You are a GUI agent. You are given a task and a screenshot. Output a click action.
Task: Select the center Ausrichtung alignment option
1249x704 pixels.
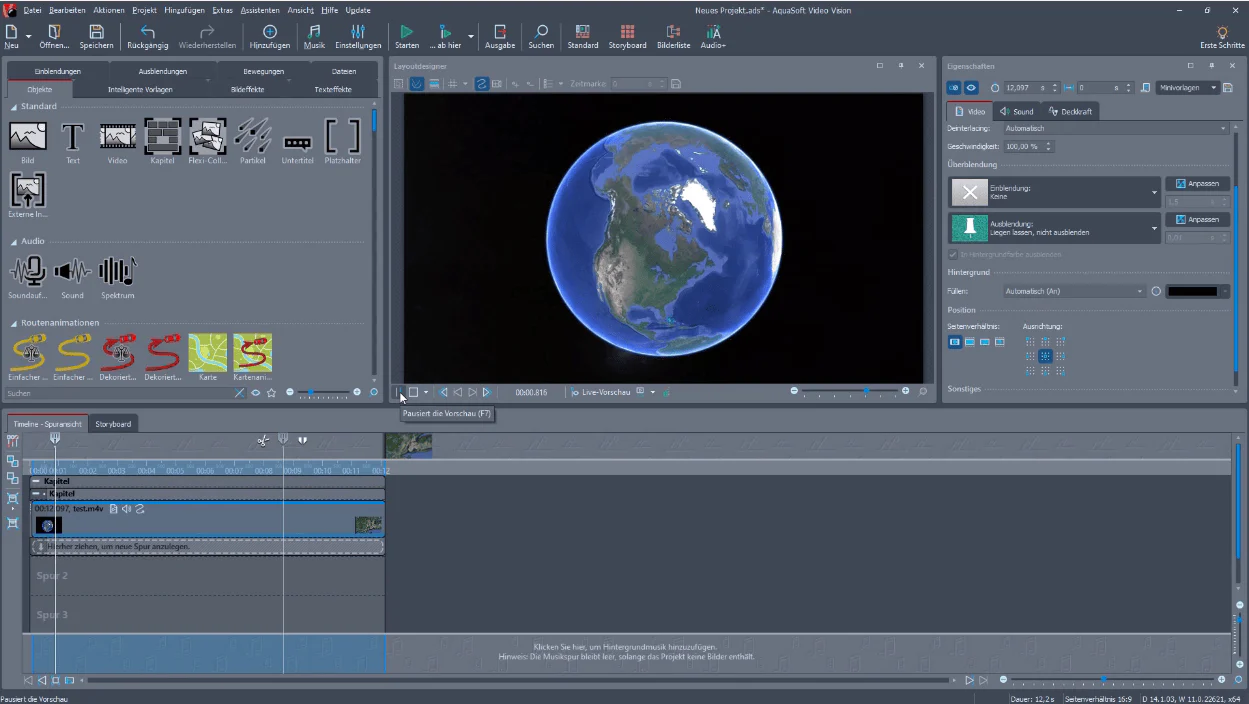pyautogui.click(x=1045, y=356)
